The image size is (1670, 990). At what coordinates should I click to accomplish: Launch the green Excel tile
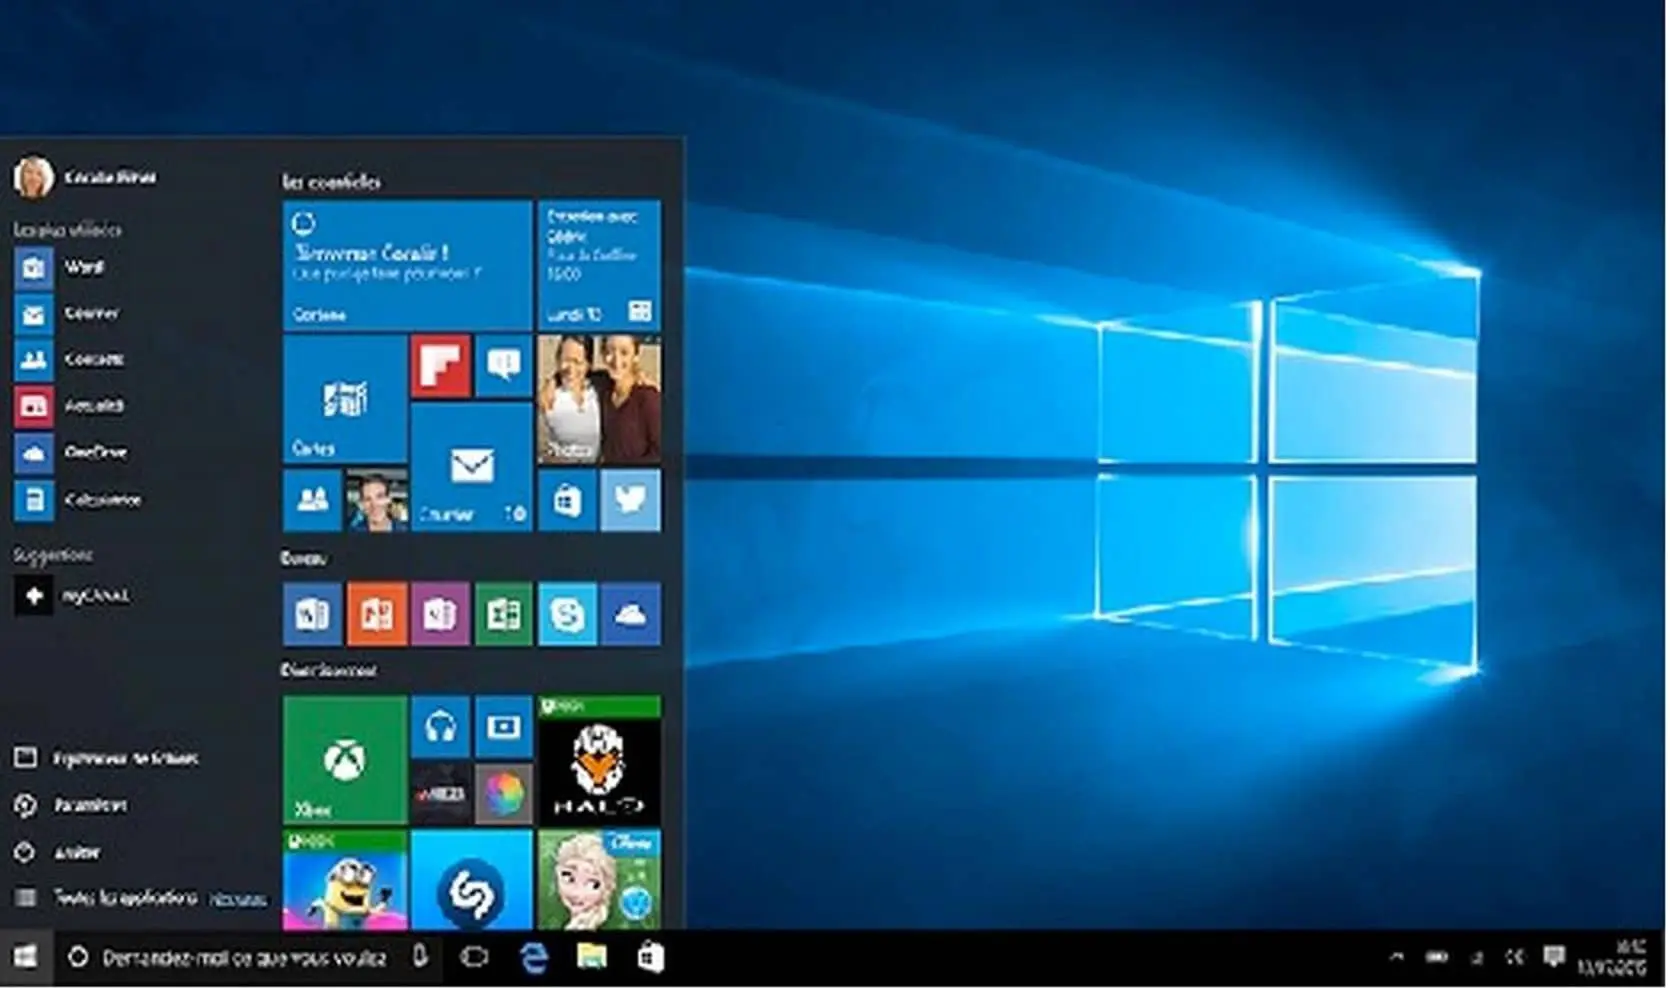503,614
